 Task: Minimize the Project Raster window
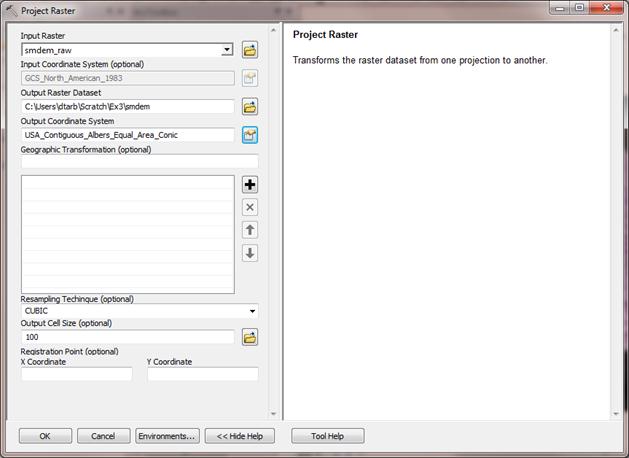point(560,8)
